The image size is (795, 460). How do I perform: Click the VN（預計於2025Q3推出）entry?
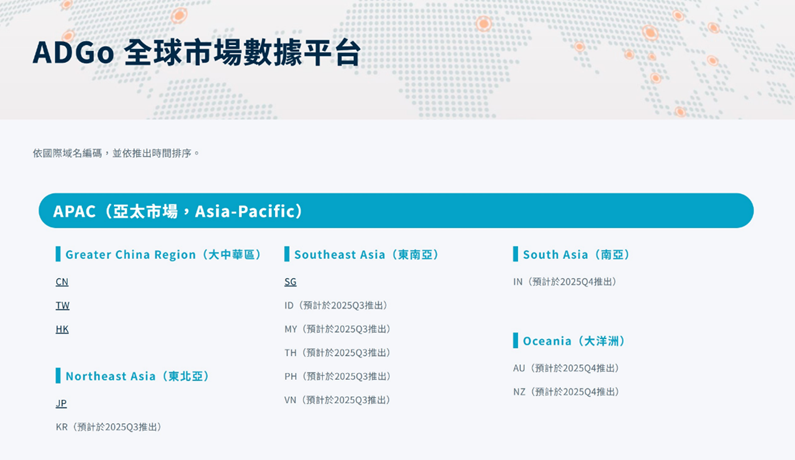(338, 400)
